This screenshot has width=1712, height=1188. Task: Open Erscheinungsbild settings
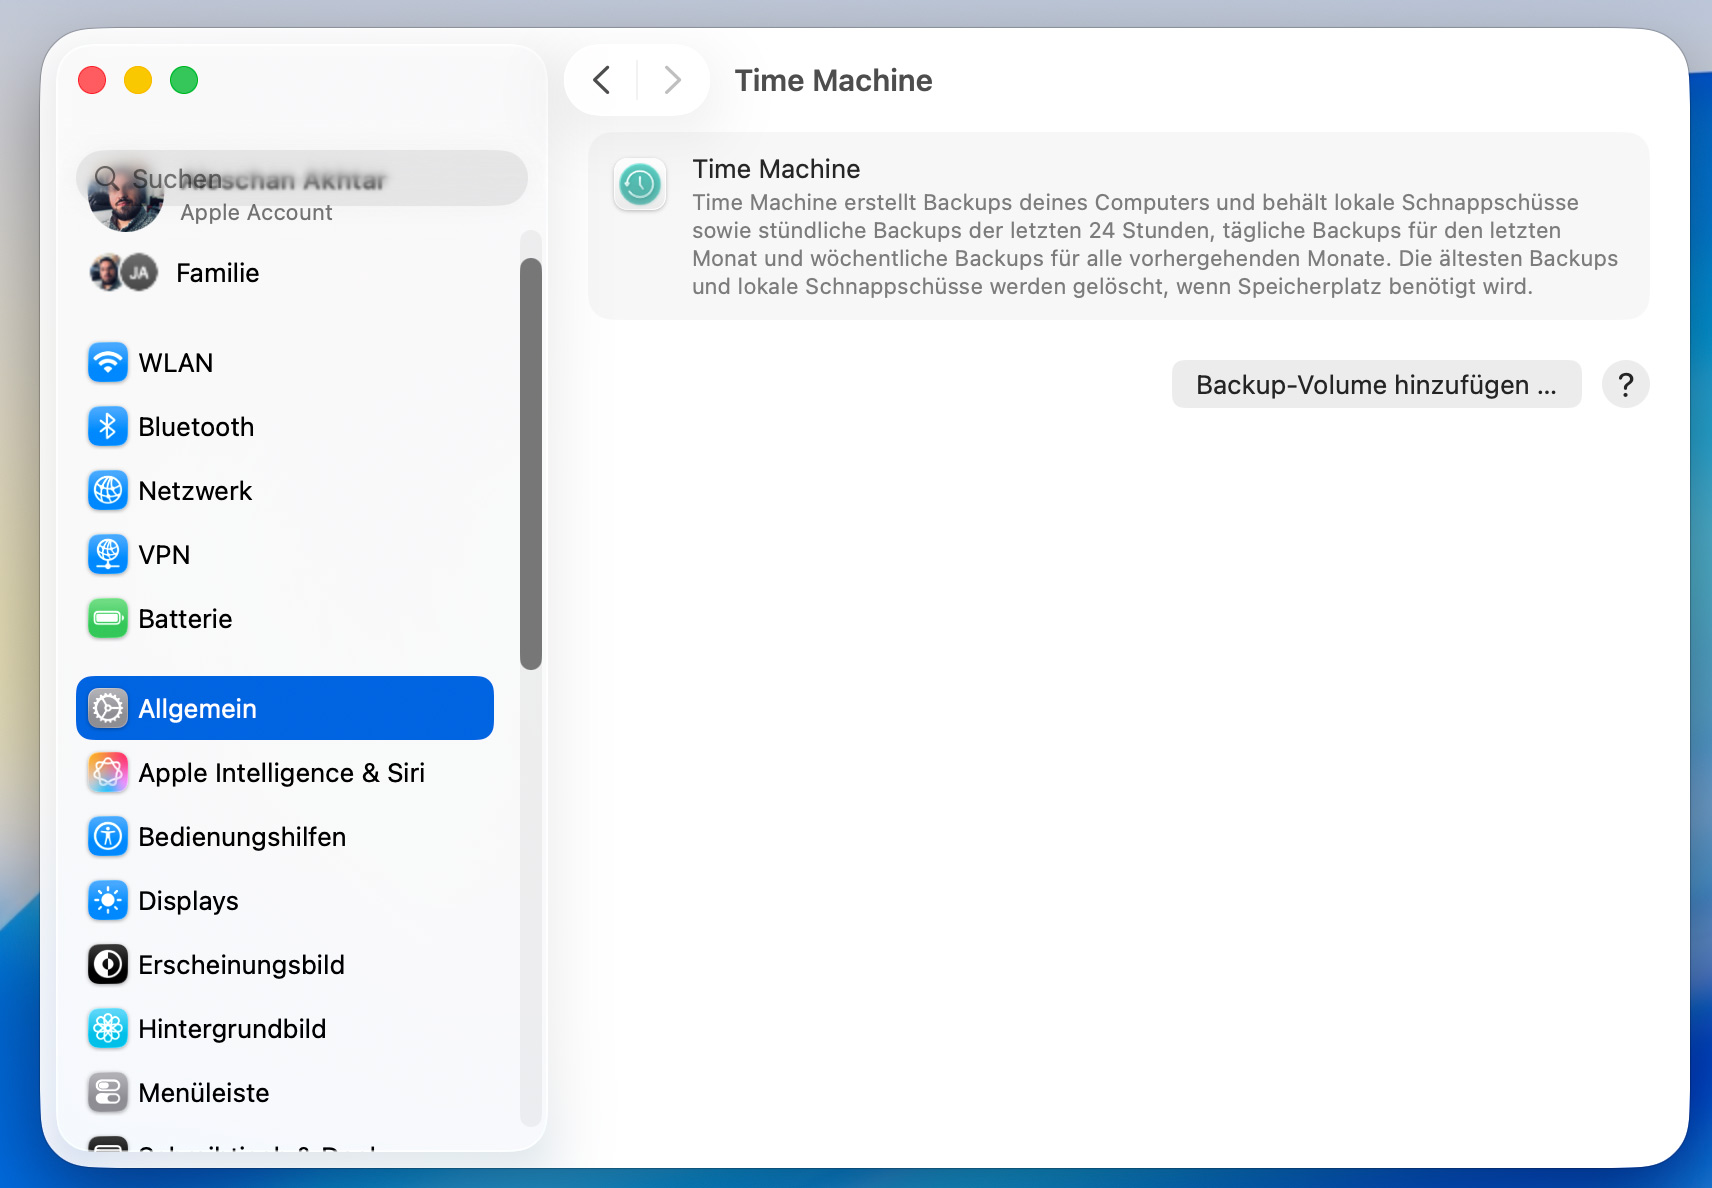285,965
